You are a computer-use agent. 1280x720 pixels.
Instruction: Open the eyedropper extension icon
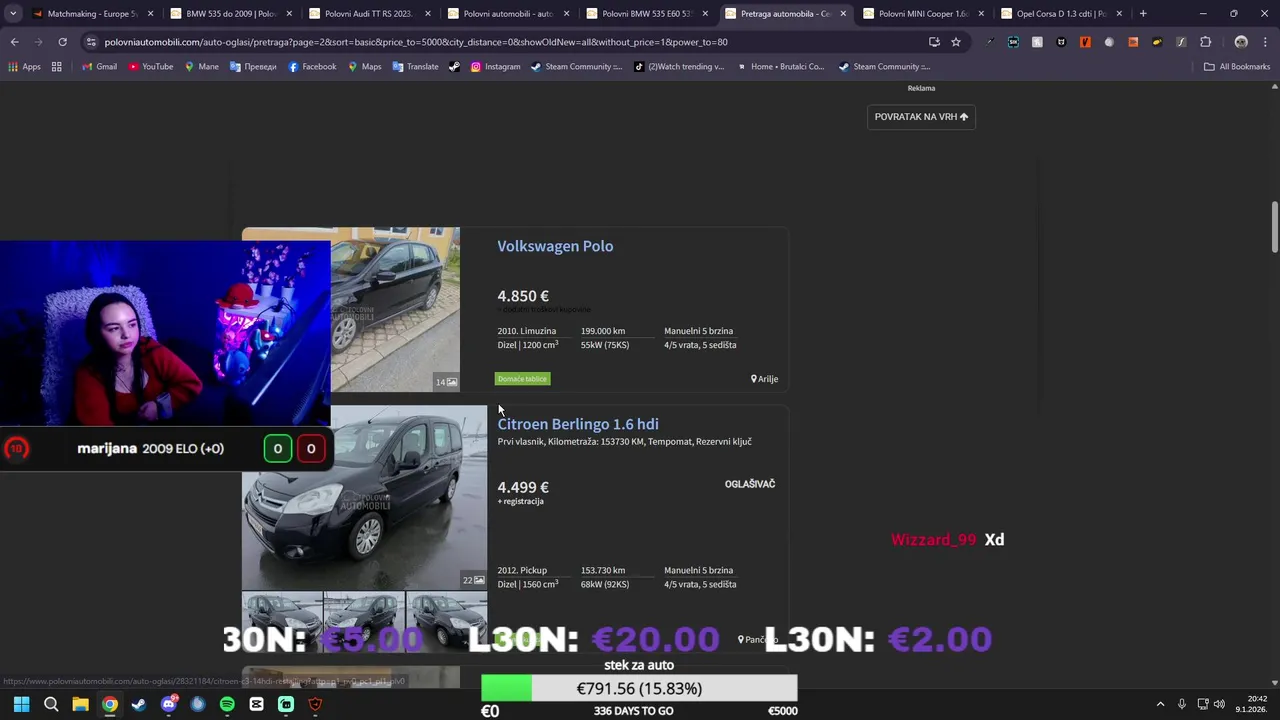click(989, 42)
